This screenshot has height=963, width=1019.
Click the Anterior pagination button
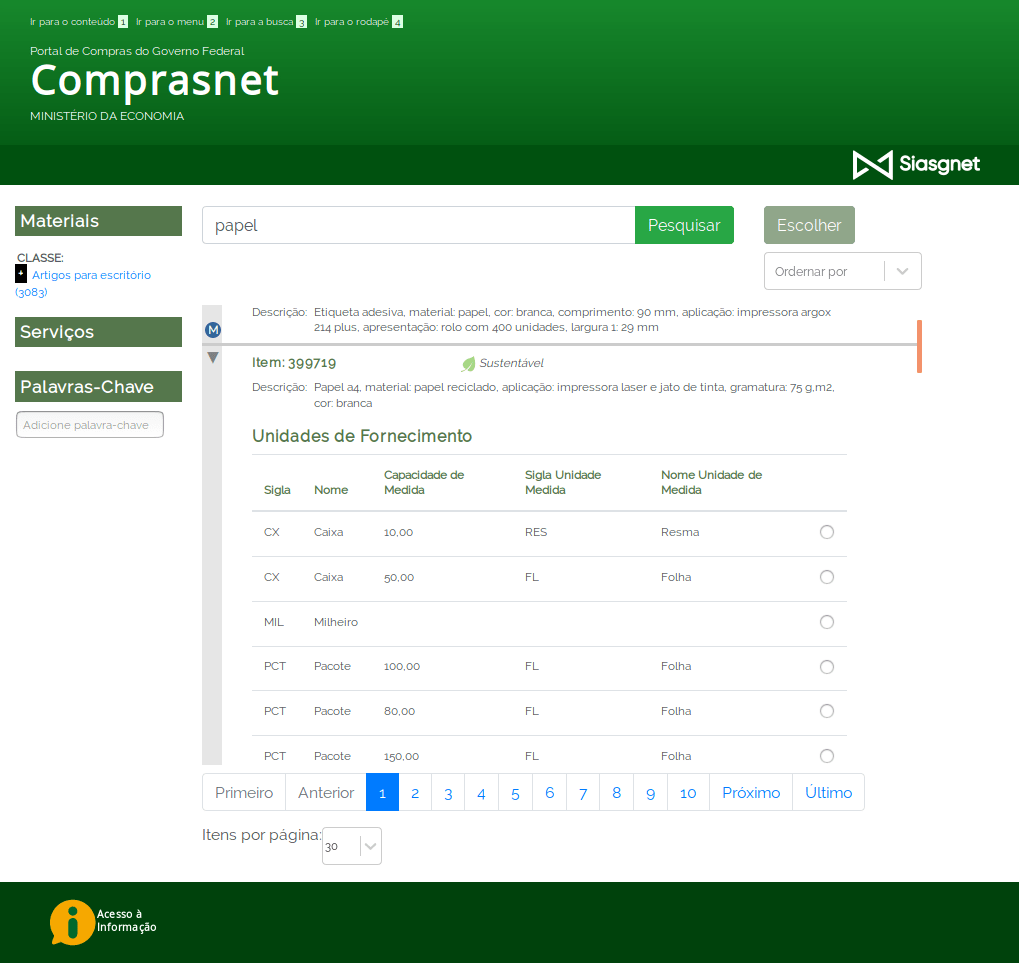point(326,793)
